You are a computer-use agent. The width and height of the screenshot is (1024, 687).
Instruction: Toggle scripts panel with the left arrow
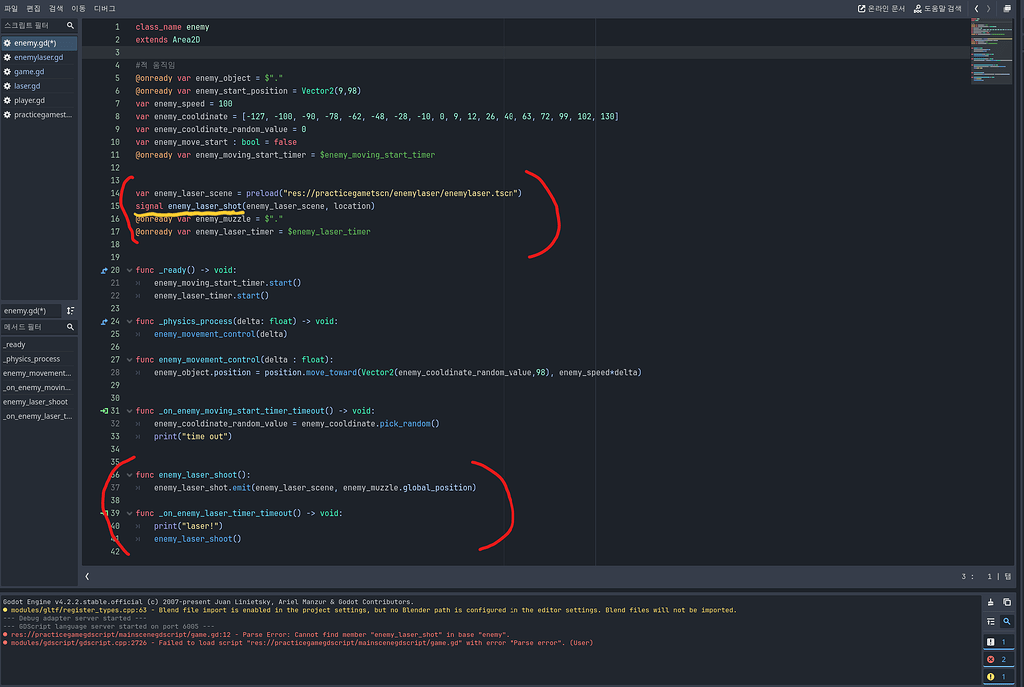coord(87,577)
